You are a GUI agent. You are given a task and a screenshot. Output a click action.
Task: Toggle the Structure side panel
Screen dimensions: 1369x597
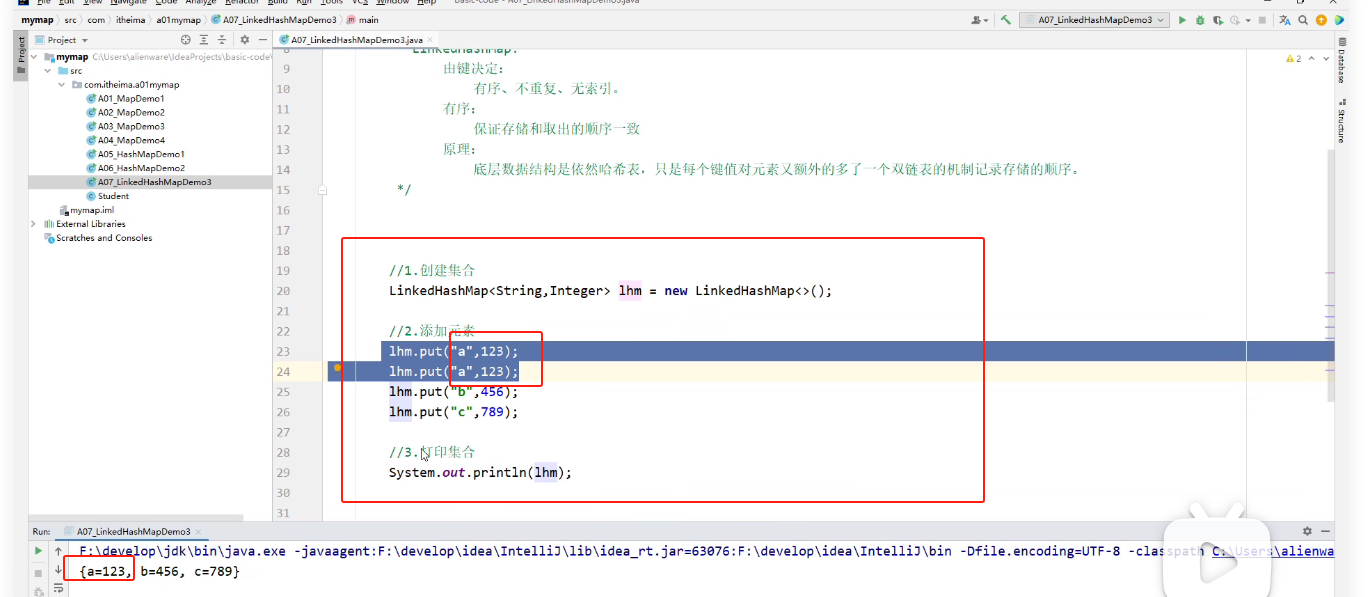[1342, 121]
